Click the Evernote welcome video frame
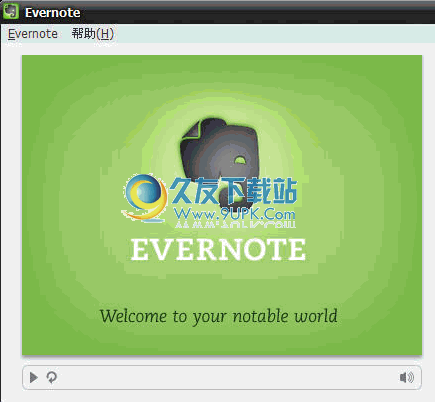The width and height of the screenshot is (435, 402). 222,205
